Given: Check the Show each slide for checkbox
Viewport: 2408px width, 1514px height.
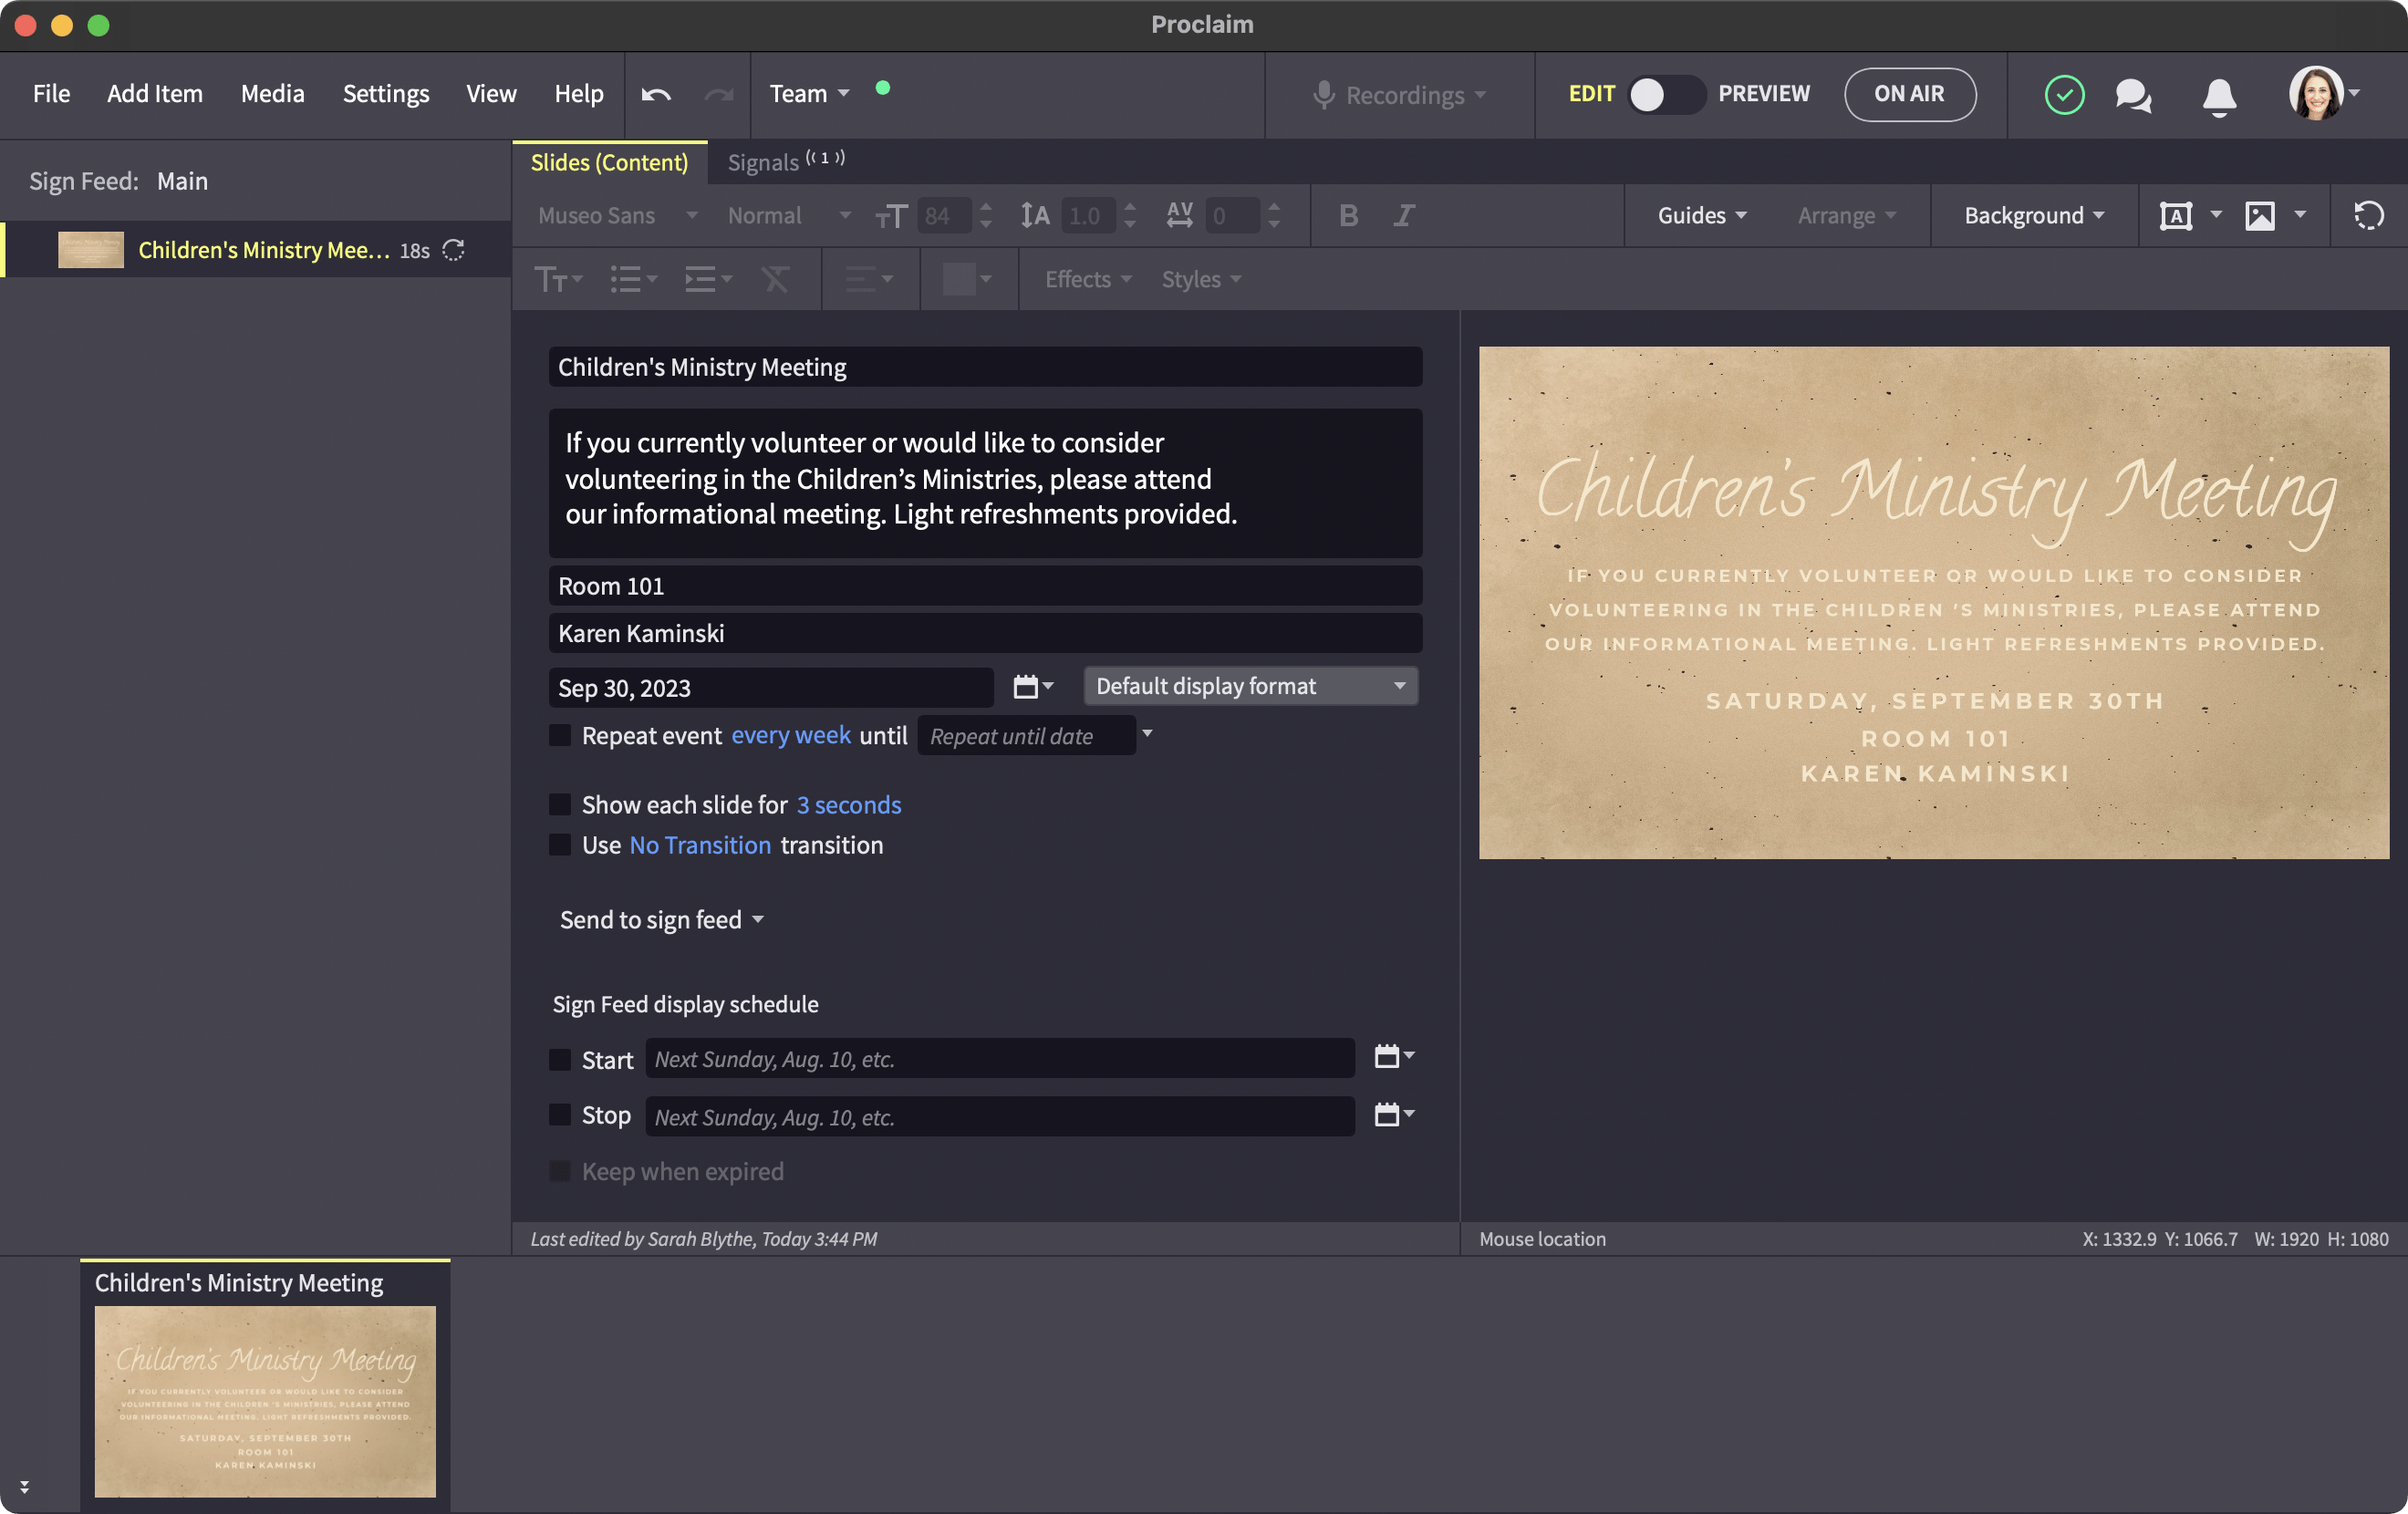Looking at the screenshot, I should click(x=560, y=805).
